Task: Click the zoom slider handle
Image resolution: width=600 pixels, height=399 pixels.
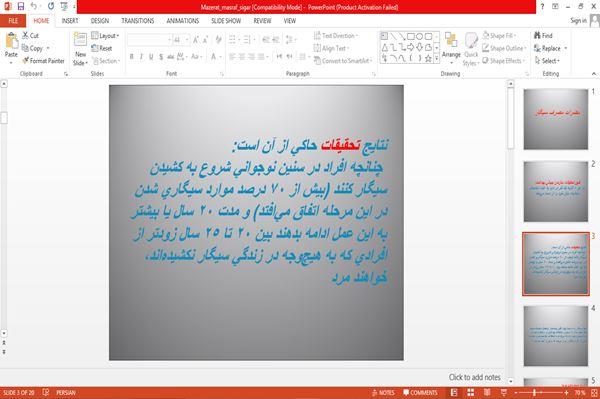Action: [534, 392]
